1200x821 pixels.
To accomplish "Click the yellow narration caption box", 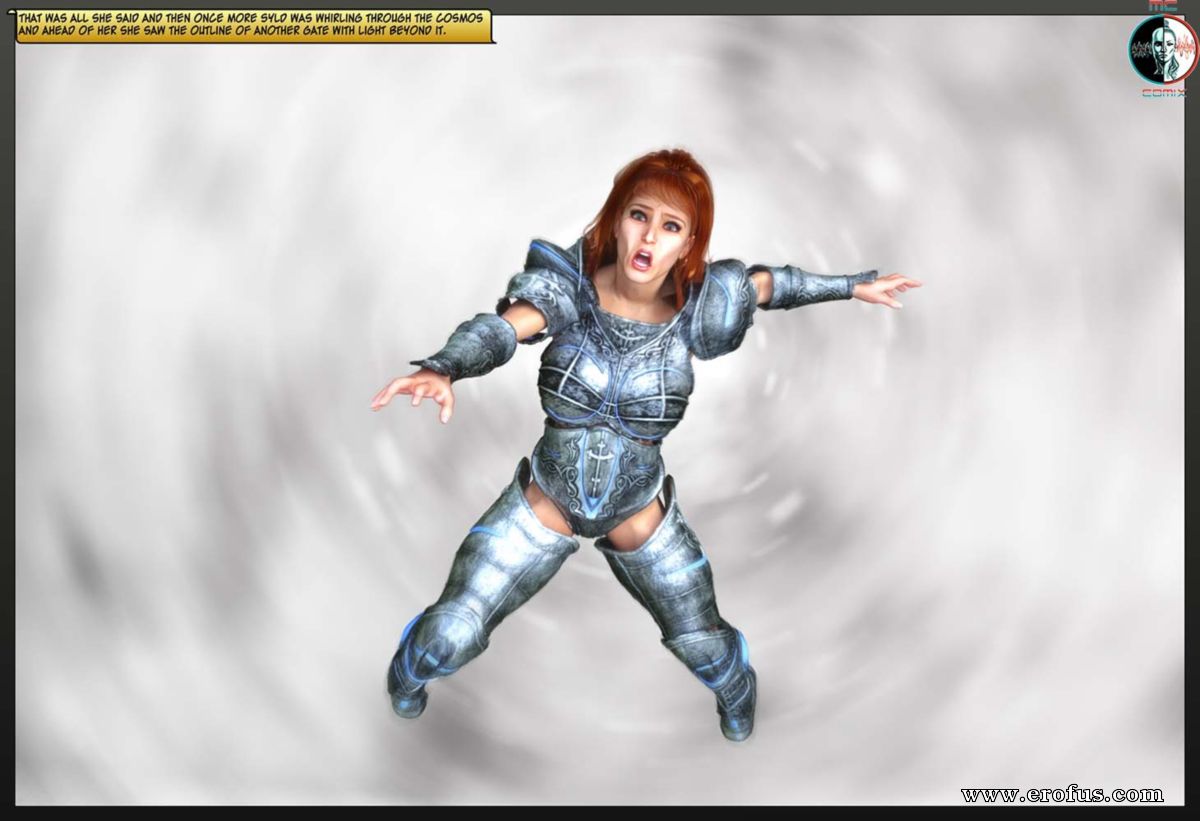I will tap(255, 25).
